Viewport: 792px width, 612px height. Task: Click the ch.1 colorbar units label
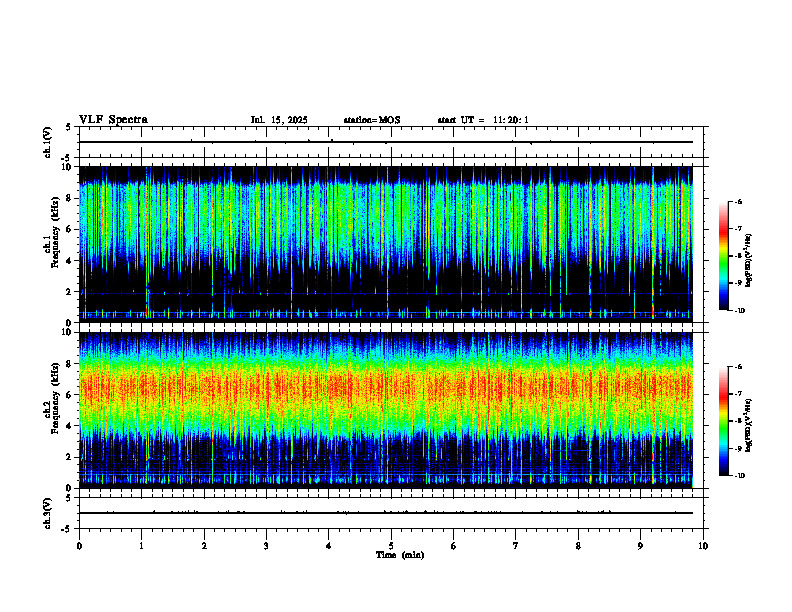coord(749,261)
